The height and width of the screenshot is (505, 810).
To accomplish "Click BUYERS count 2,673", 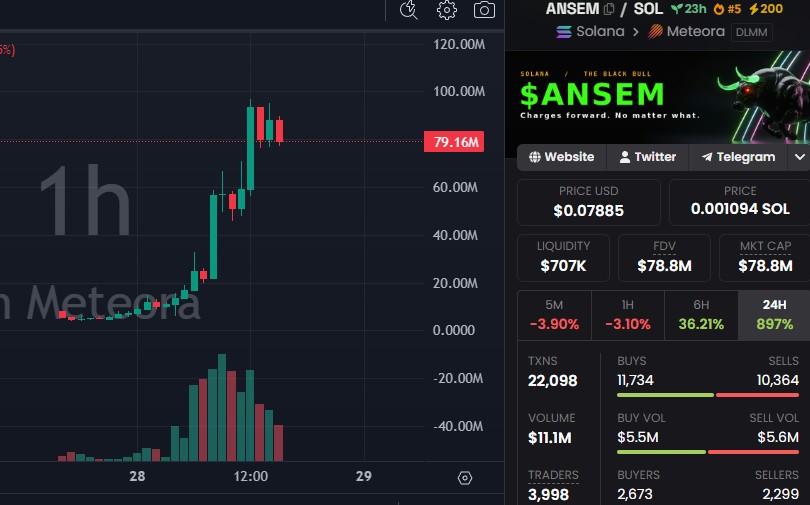I will (635, 494).
